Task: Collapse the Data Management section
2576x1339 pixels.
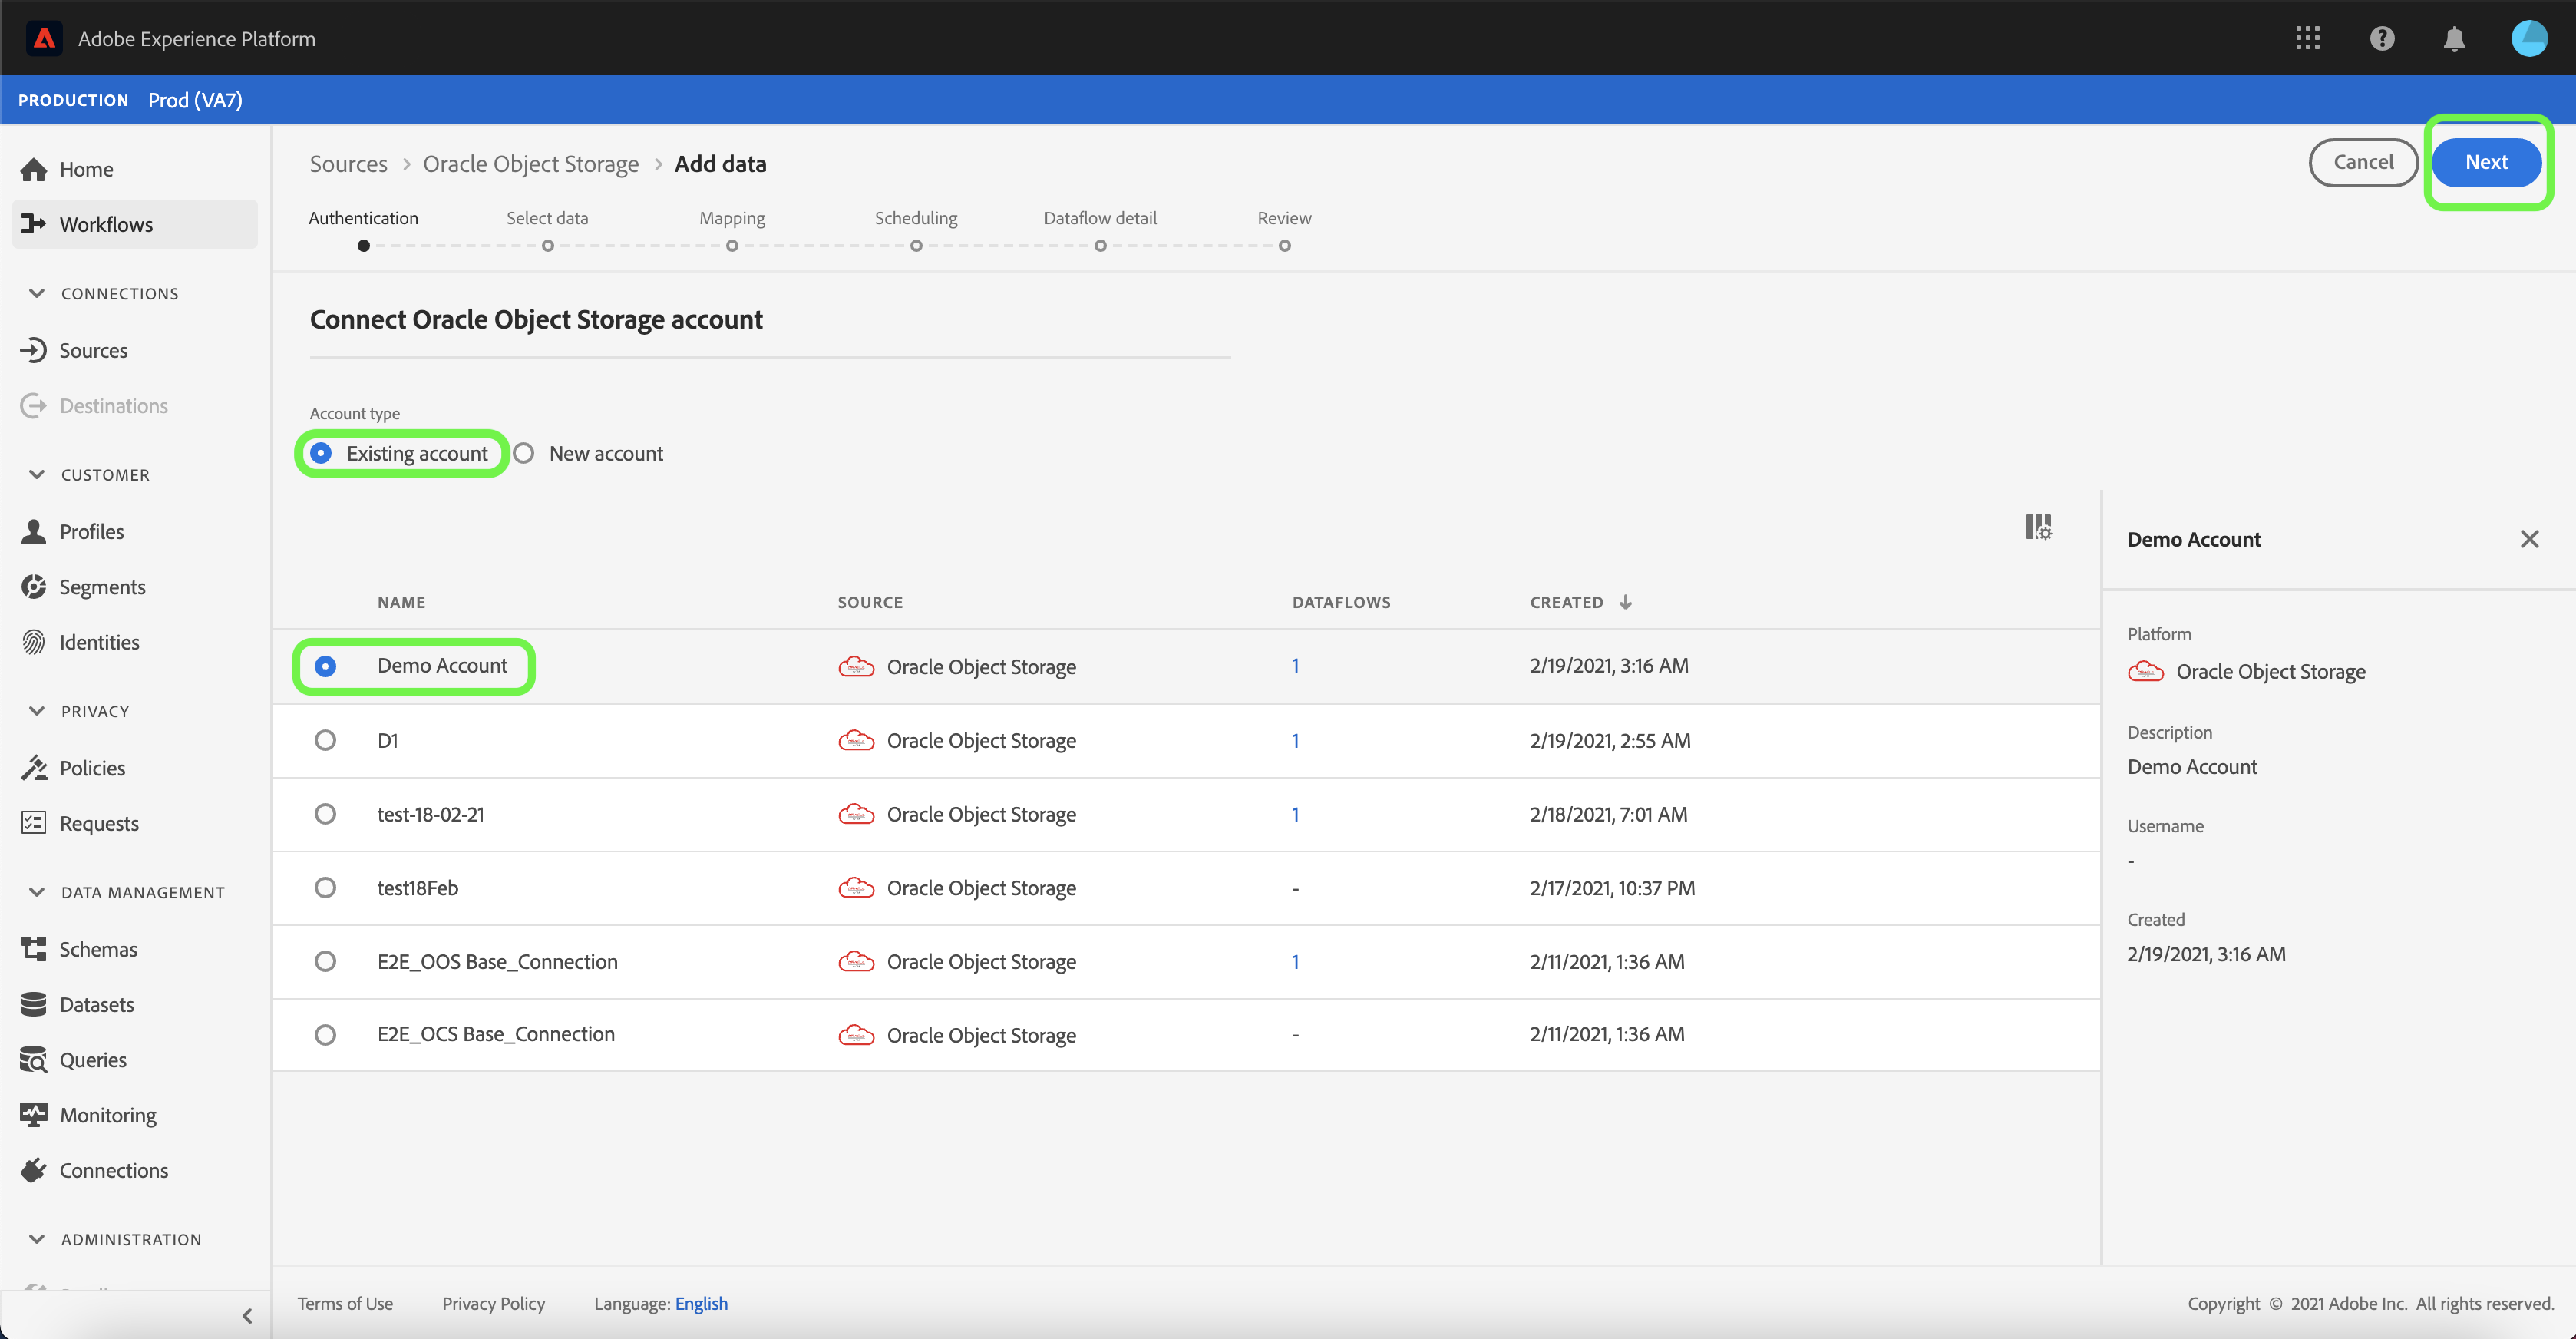Action: 37,892
